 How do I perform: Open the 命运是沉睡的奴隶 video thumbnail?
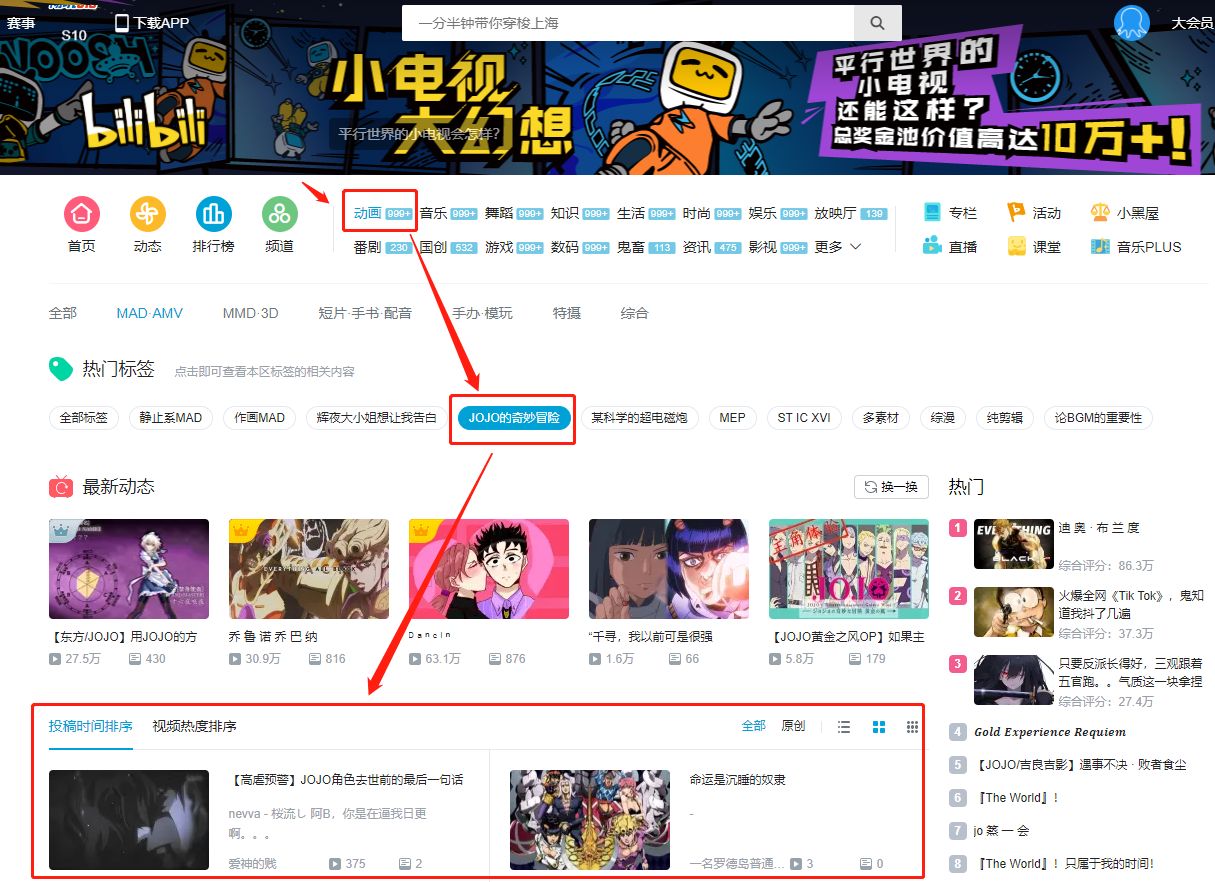tap(590, 820)
